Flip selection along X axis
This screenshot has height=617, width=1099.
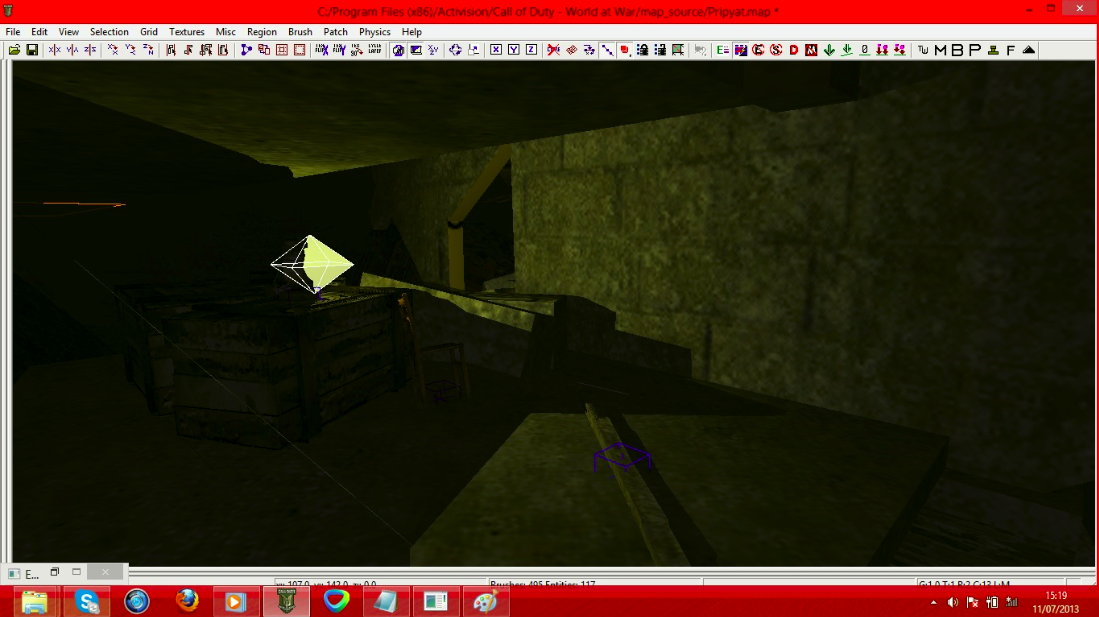tap(54, 50)
